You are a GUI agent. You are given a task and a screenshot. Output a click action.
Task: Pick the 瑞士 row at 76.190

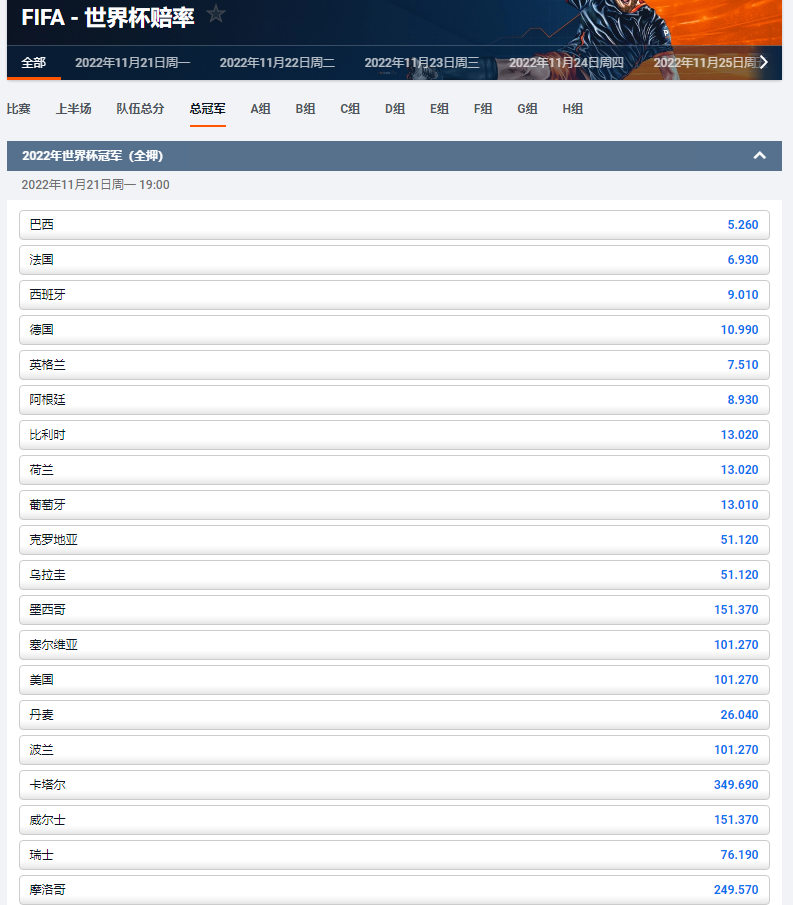pos(394,855)
